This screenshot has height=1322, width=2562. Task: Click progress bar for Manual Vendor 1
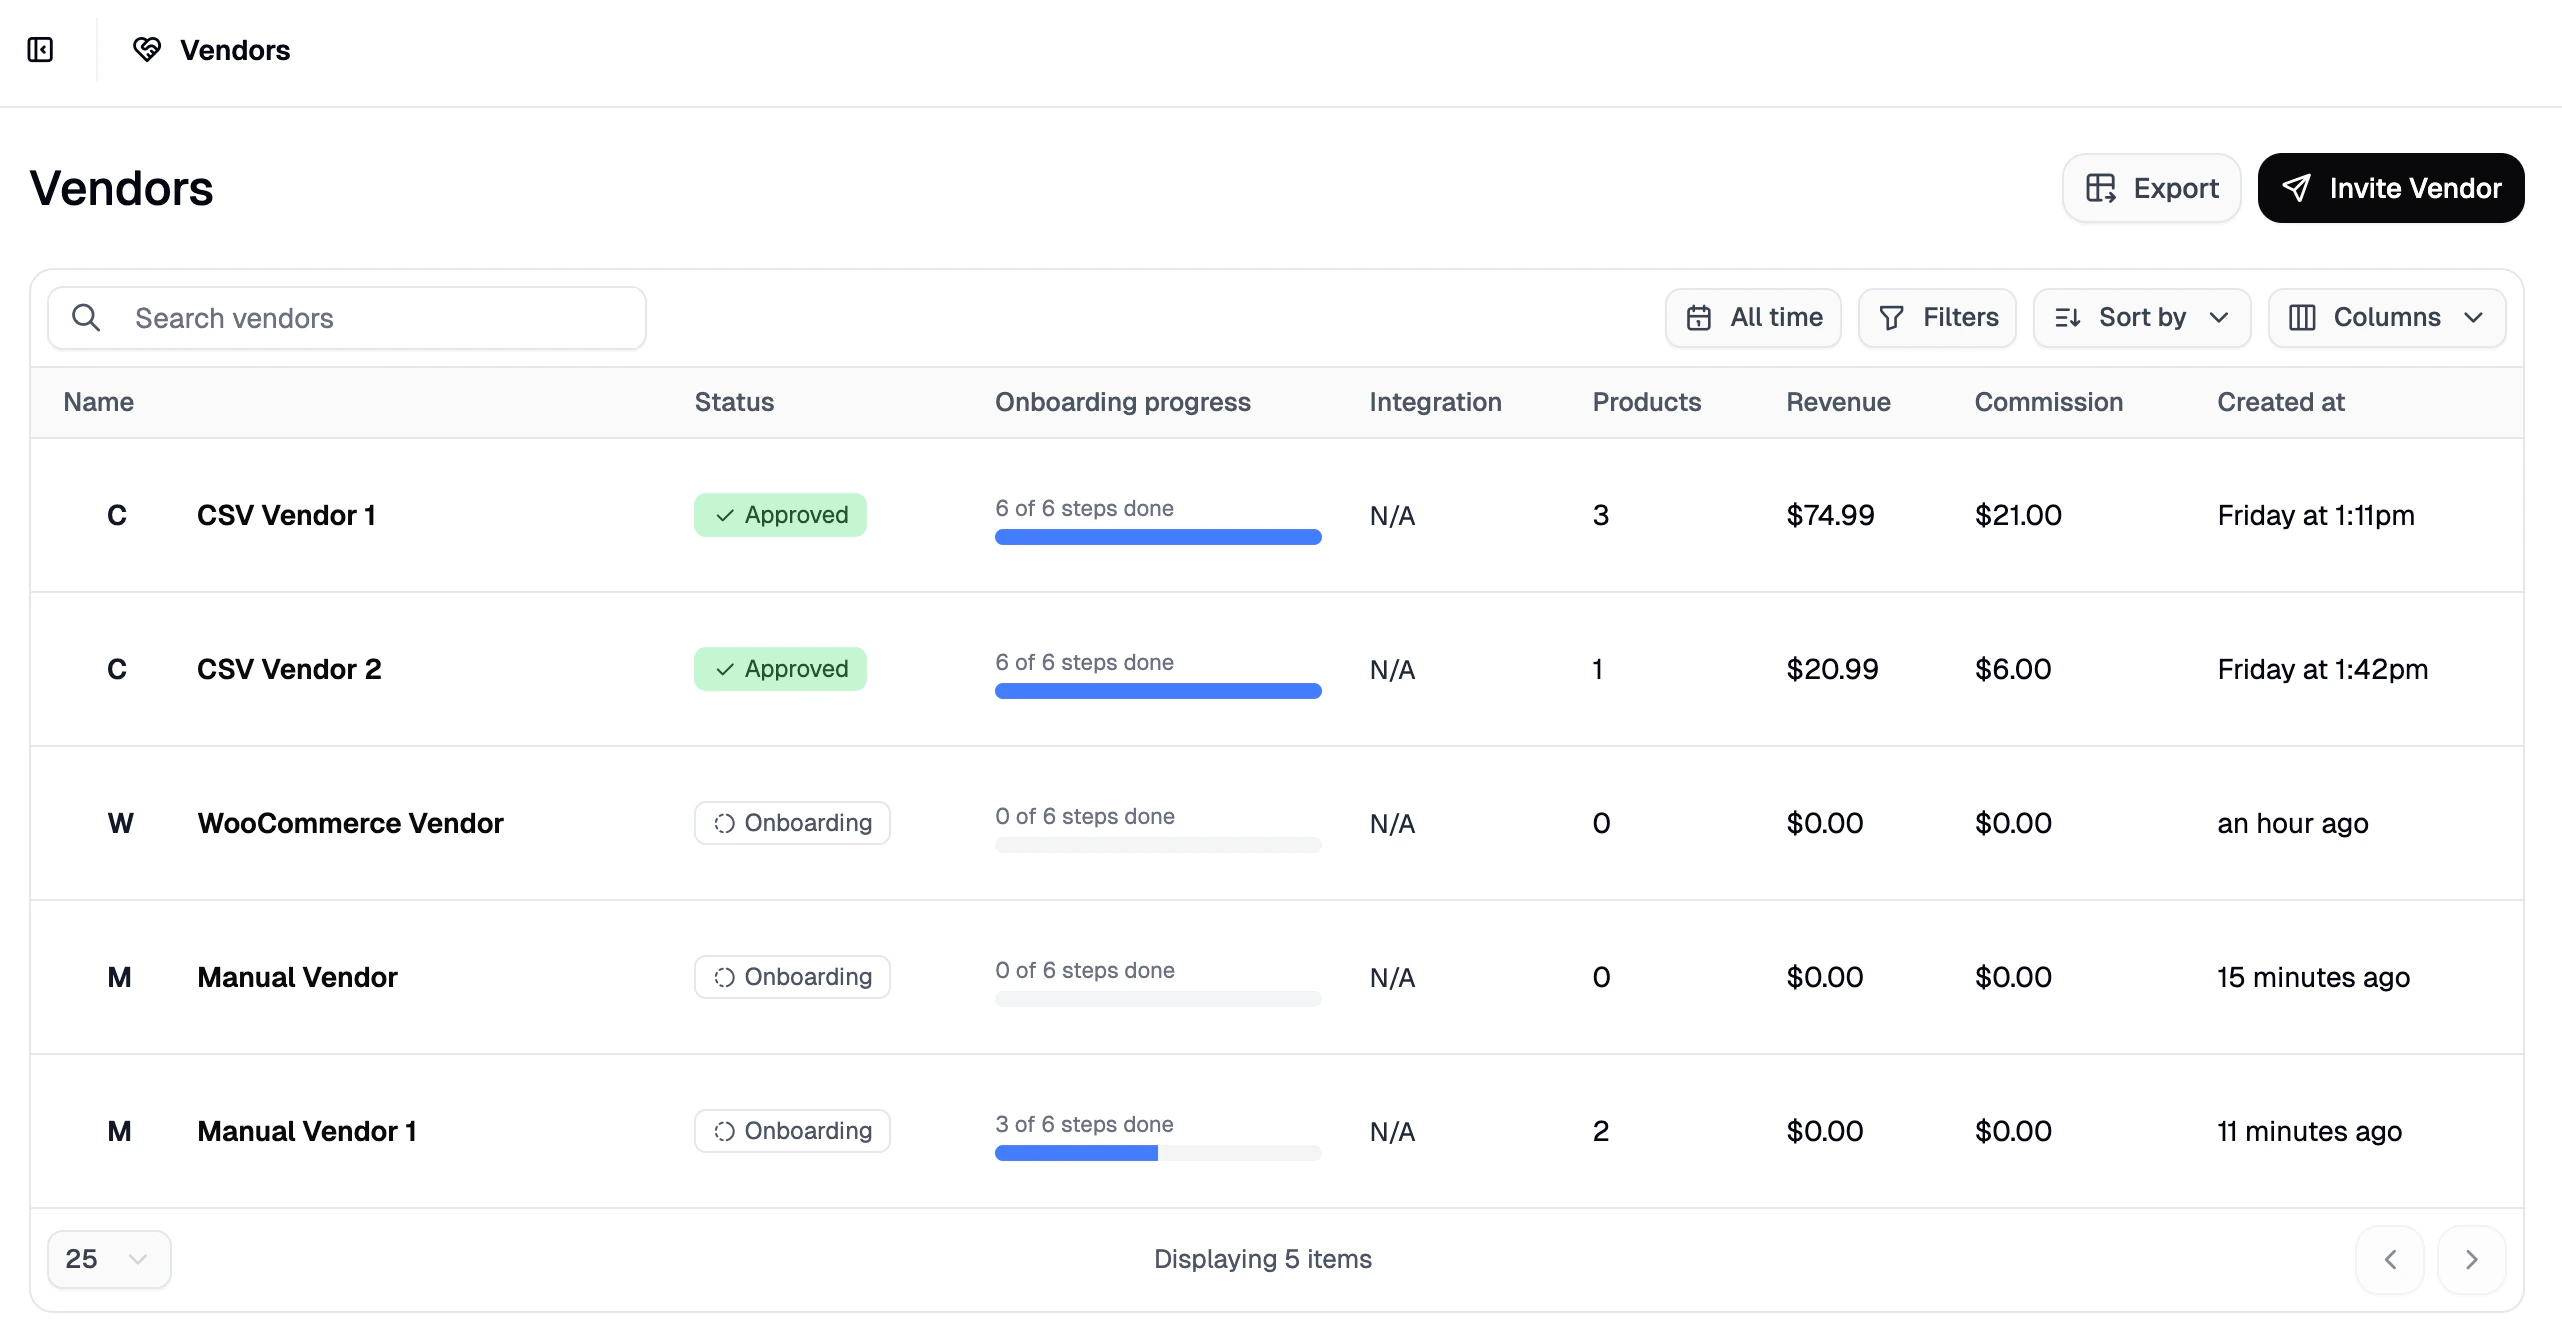click(x=1158, y=1153)
